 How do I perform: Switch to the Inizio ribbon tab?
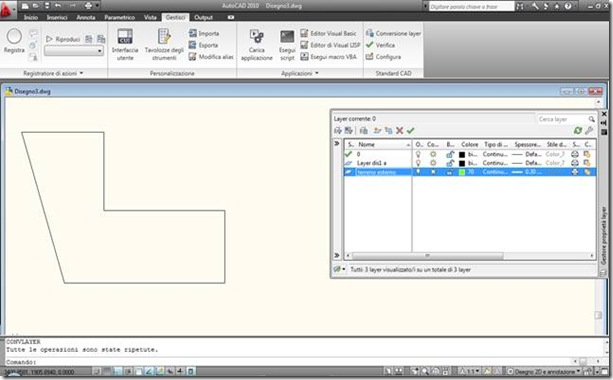[30, 17]
